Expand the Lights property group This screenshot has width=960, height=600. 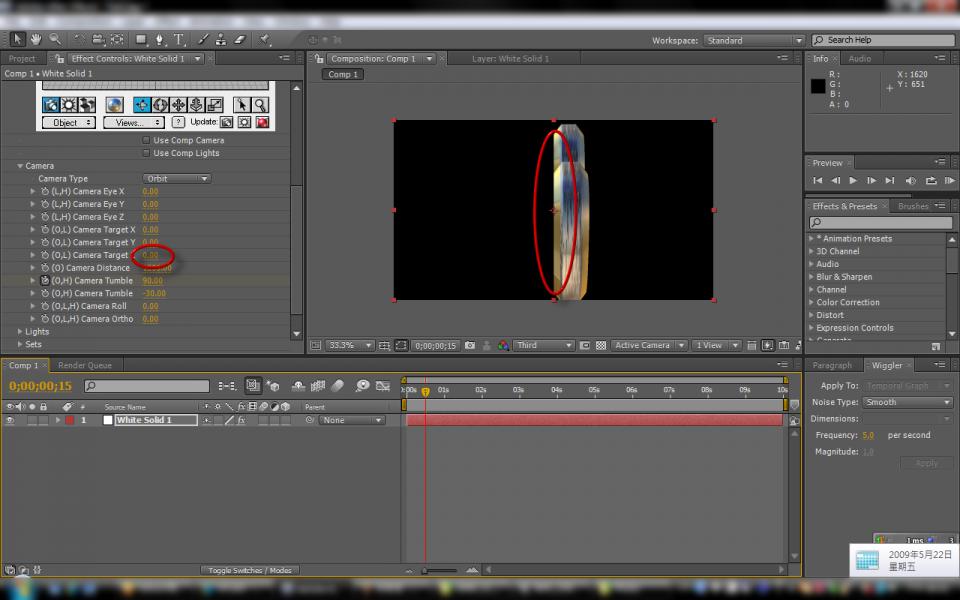click(20, 332)
